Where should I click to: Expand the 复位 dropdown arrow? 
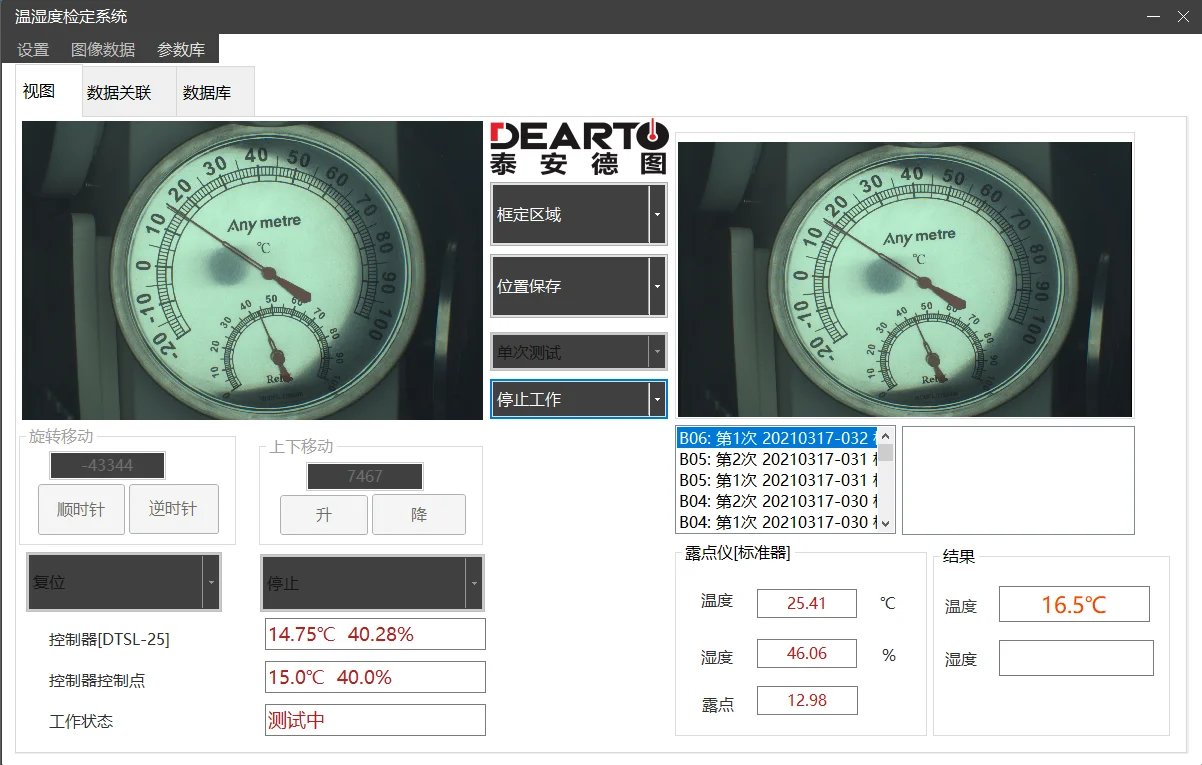[x=210, y=582]
